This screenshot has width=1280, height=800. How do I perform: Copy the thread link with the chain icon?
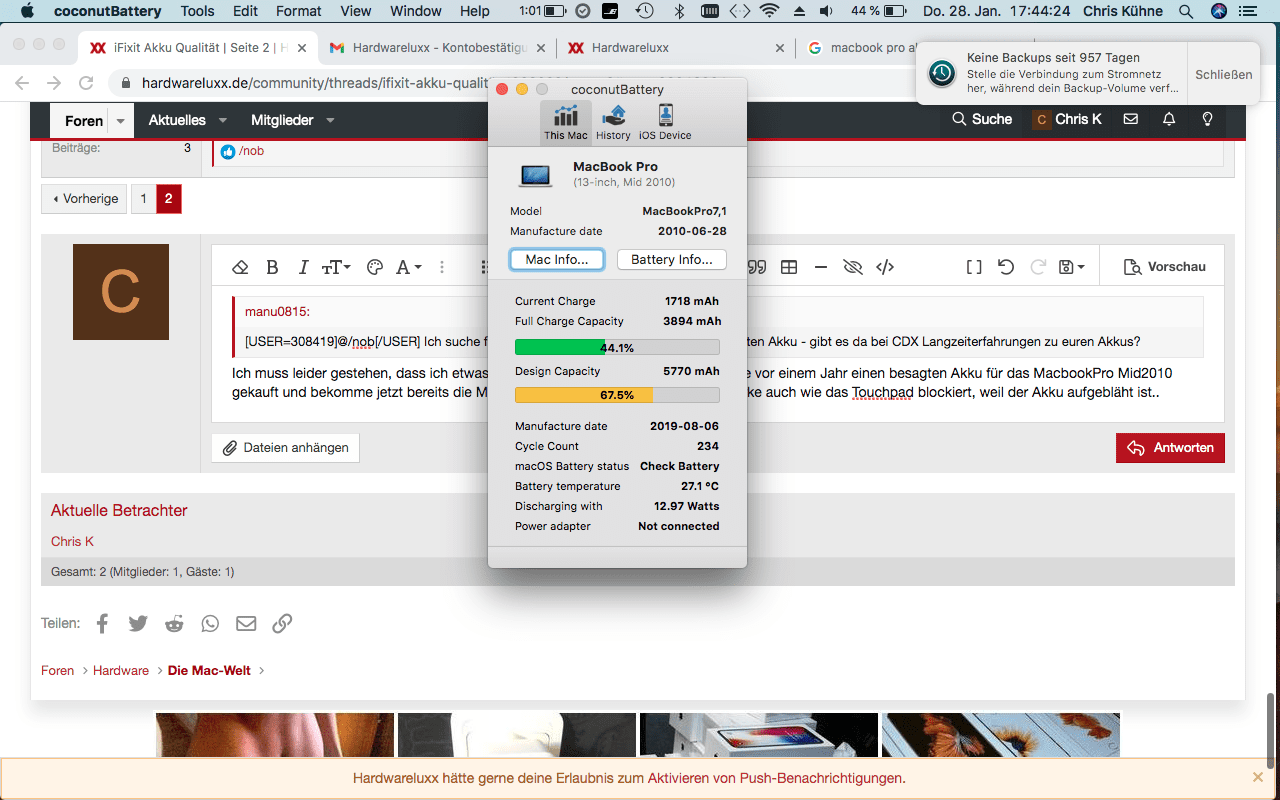pos(282,623)
